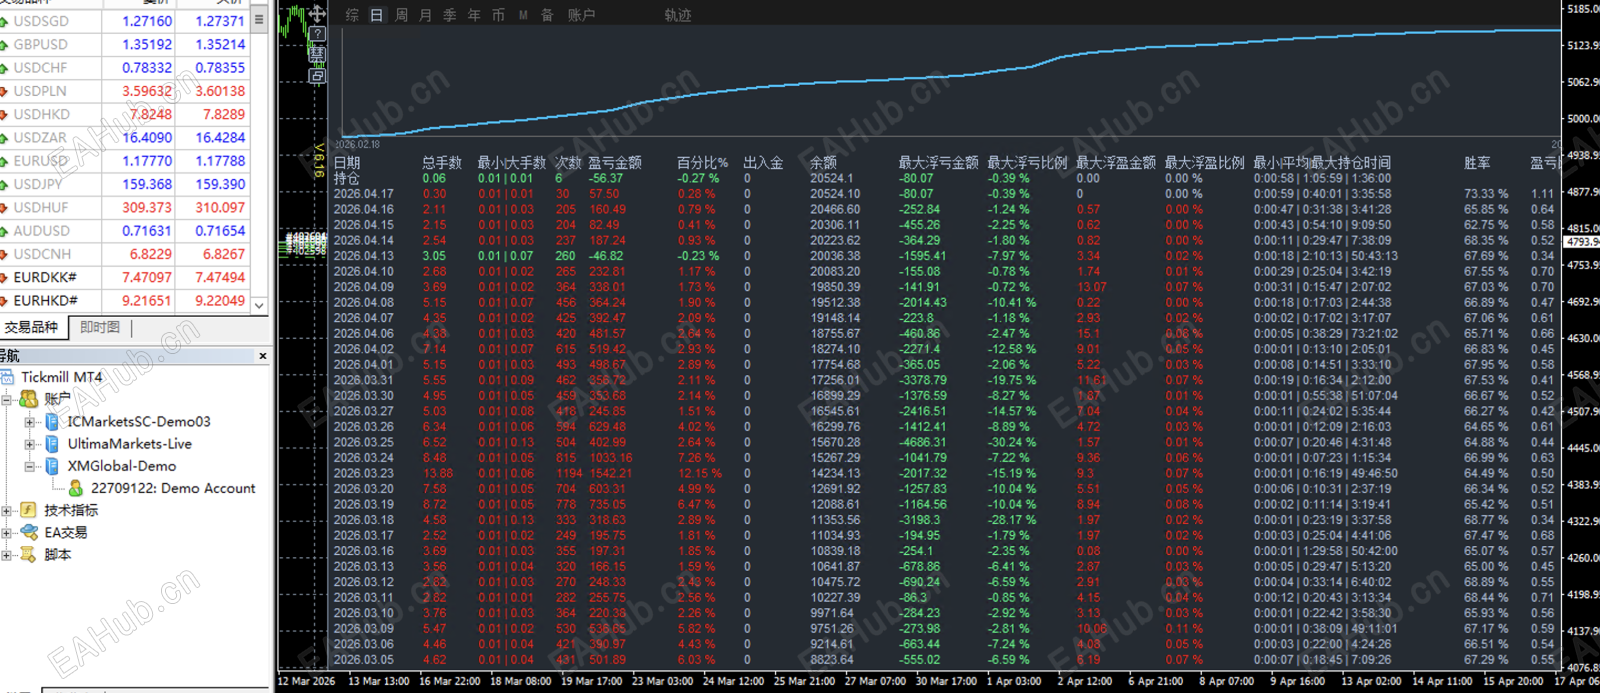Click the up arrow icon beside GBPUSD
Image resolution: width=1600 pixels, height=693 pixels.
click(4, 45)
